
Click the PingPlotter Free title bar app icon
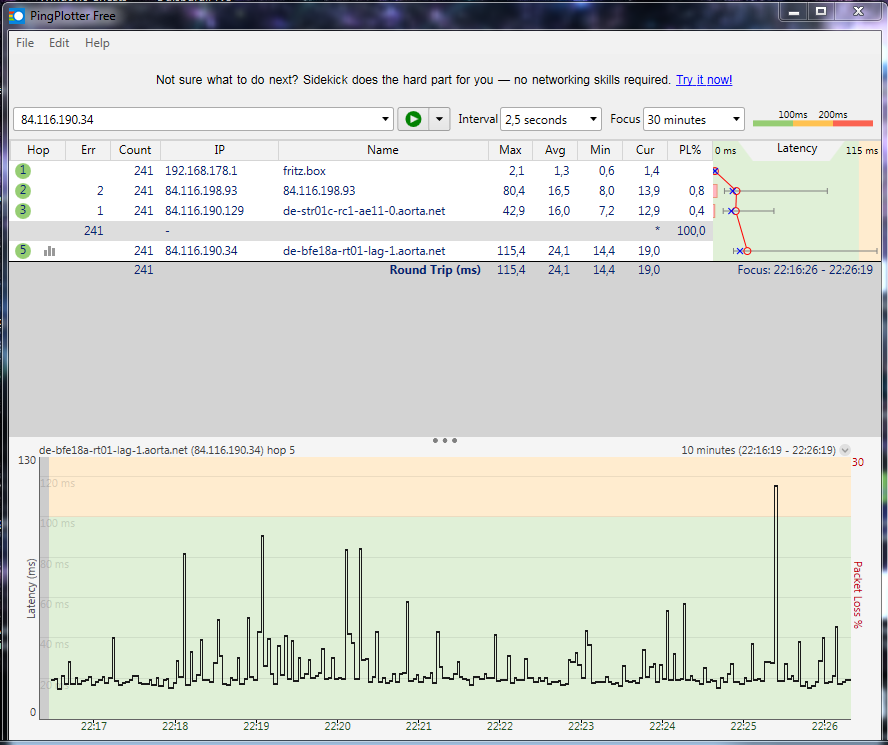pos(17,15)
